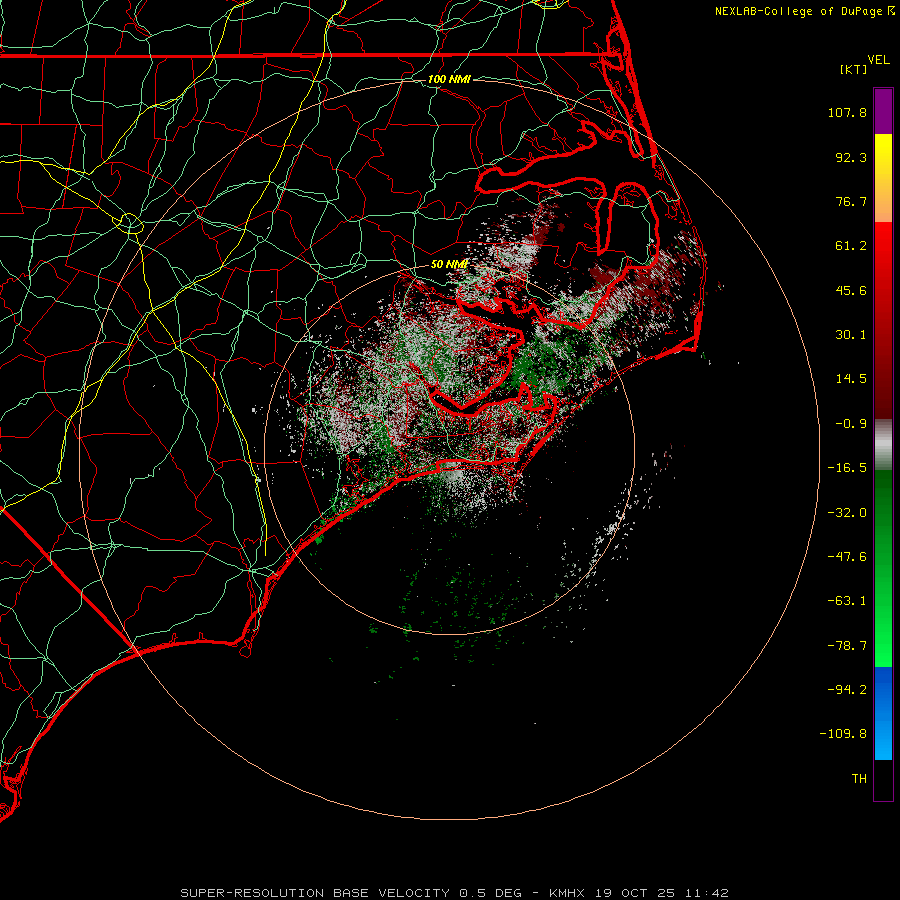Click the 45.6 velocity scale value

(x=851, y=290)
